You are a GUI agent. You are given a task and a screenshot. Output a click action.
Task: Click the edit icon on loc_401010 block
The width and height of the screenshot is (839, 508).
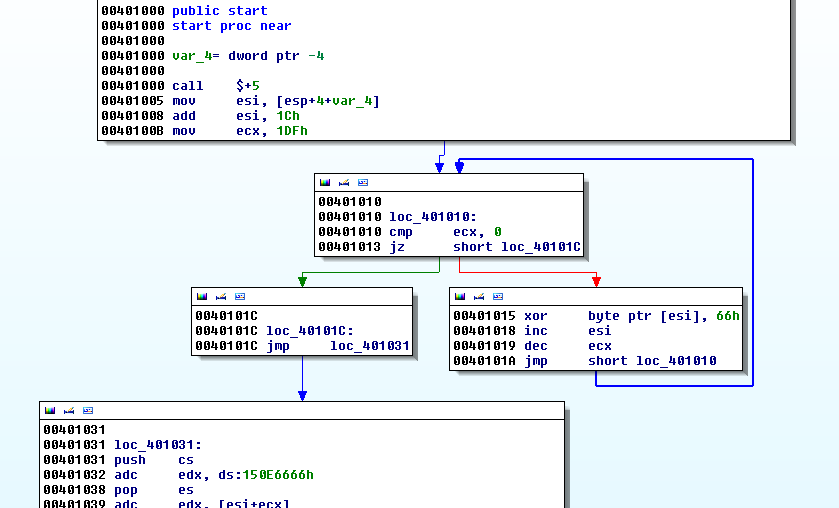(x=343, y=183)
